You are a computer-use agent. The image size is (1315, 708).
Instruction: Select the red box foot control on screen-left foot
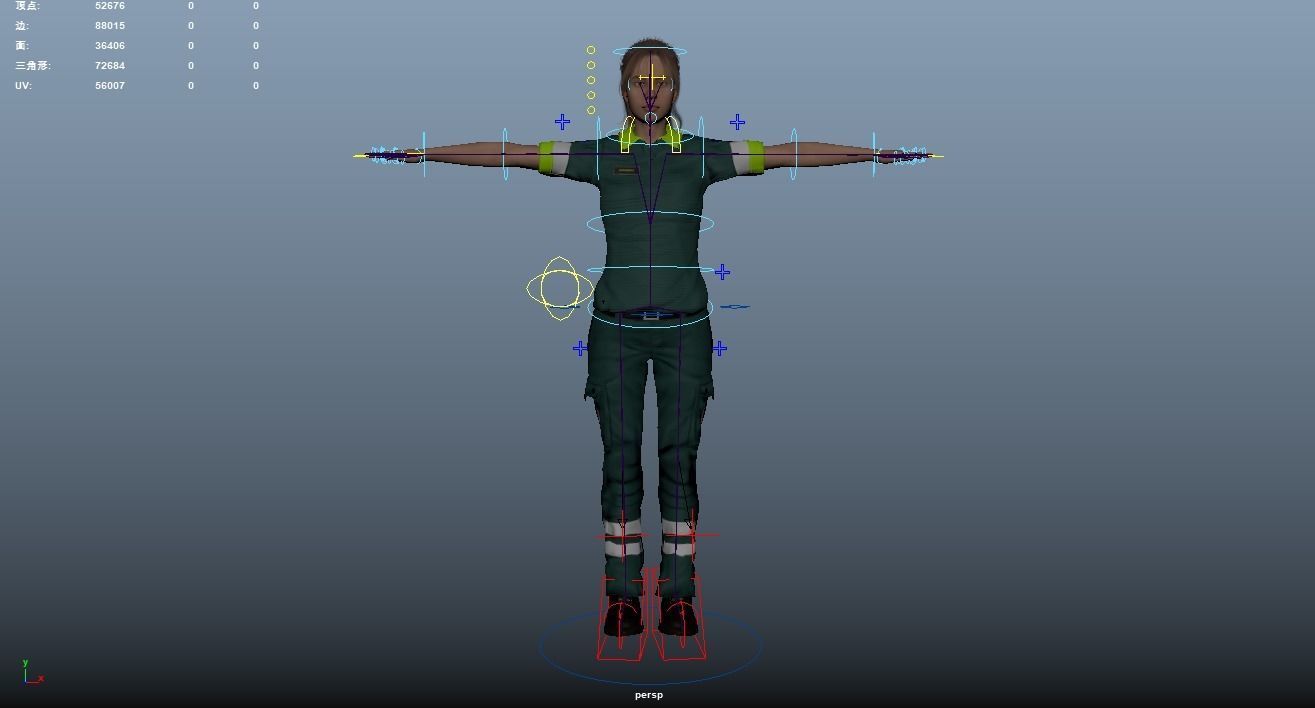coord(622,615)
